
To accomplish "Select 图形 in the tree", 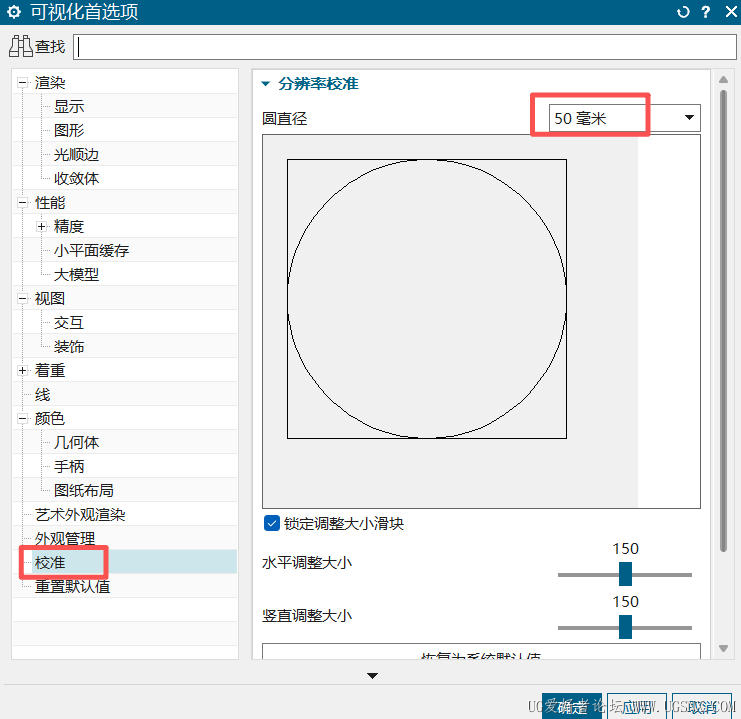I will coord(69,130).
